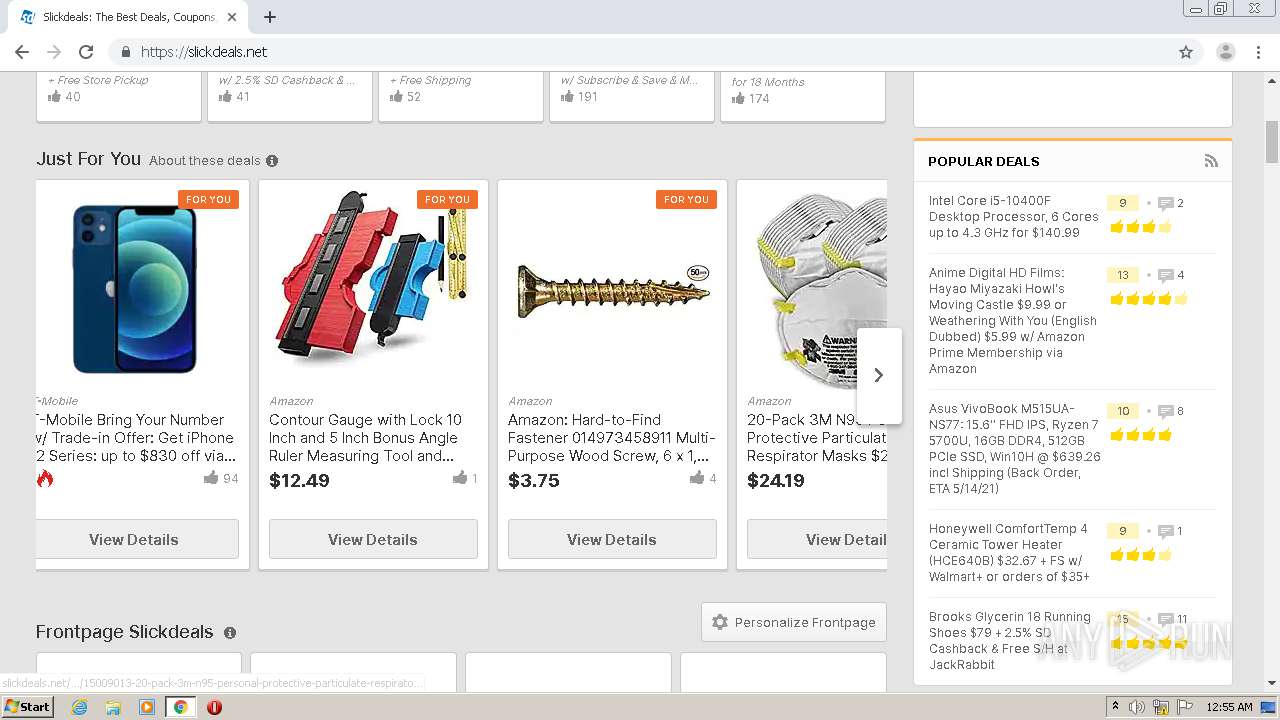Open the media player taskbar icon
The image size is (1280, 720).
pos(147,707)
